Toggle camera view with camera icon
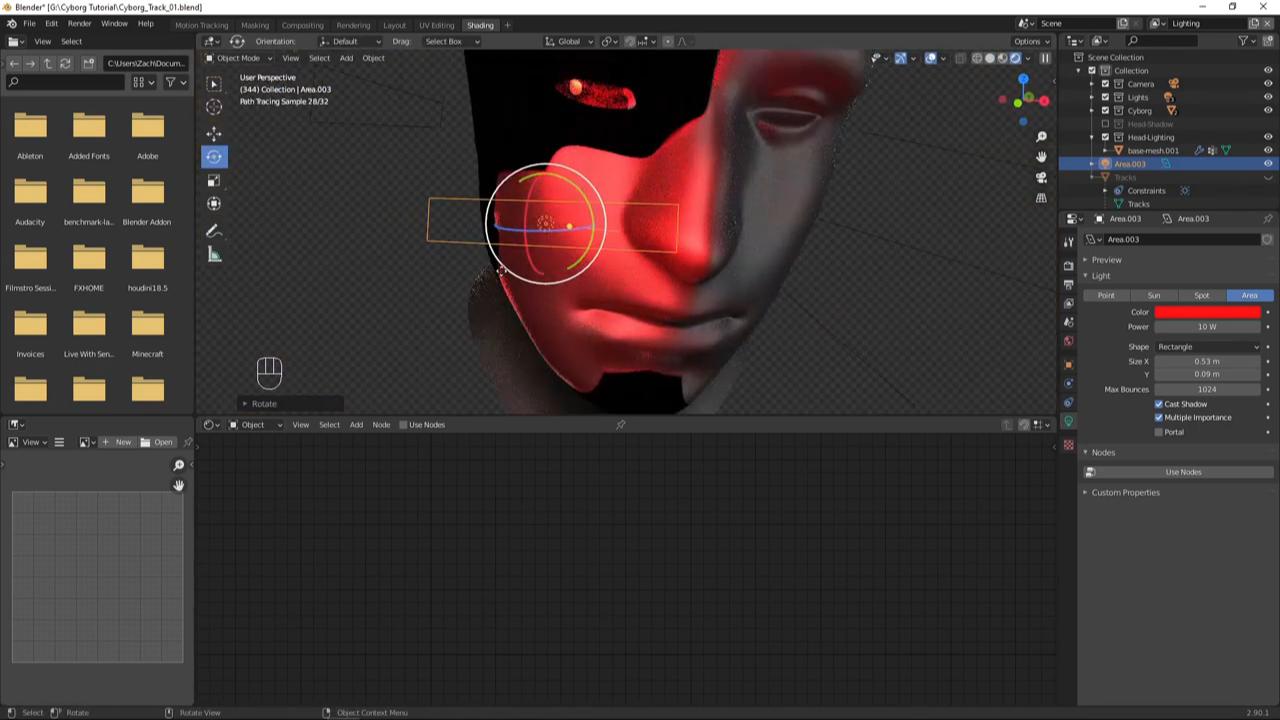Image resolution: width=1280 pixels, height=720 pixels. [x=1041, y=177]
